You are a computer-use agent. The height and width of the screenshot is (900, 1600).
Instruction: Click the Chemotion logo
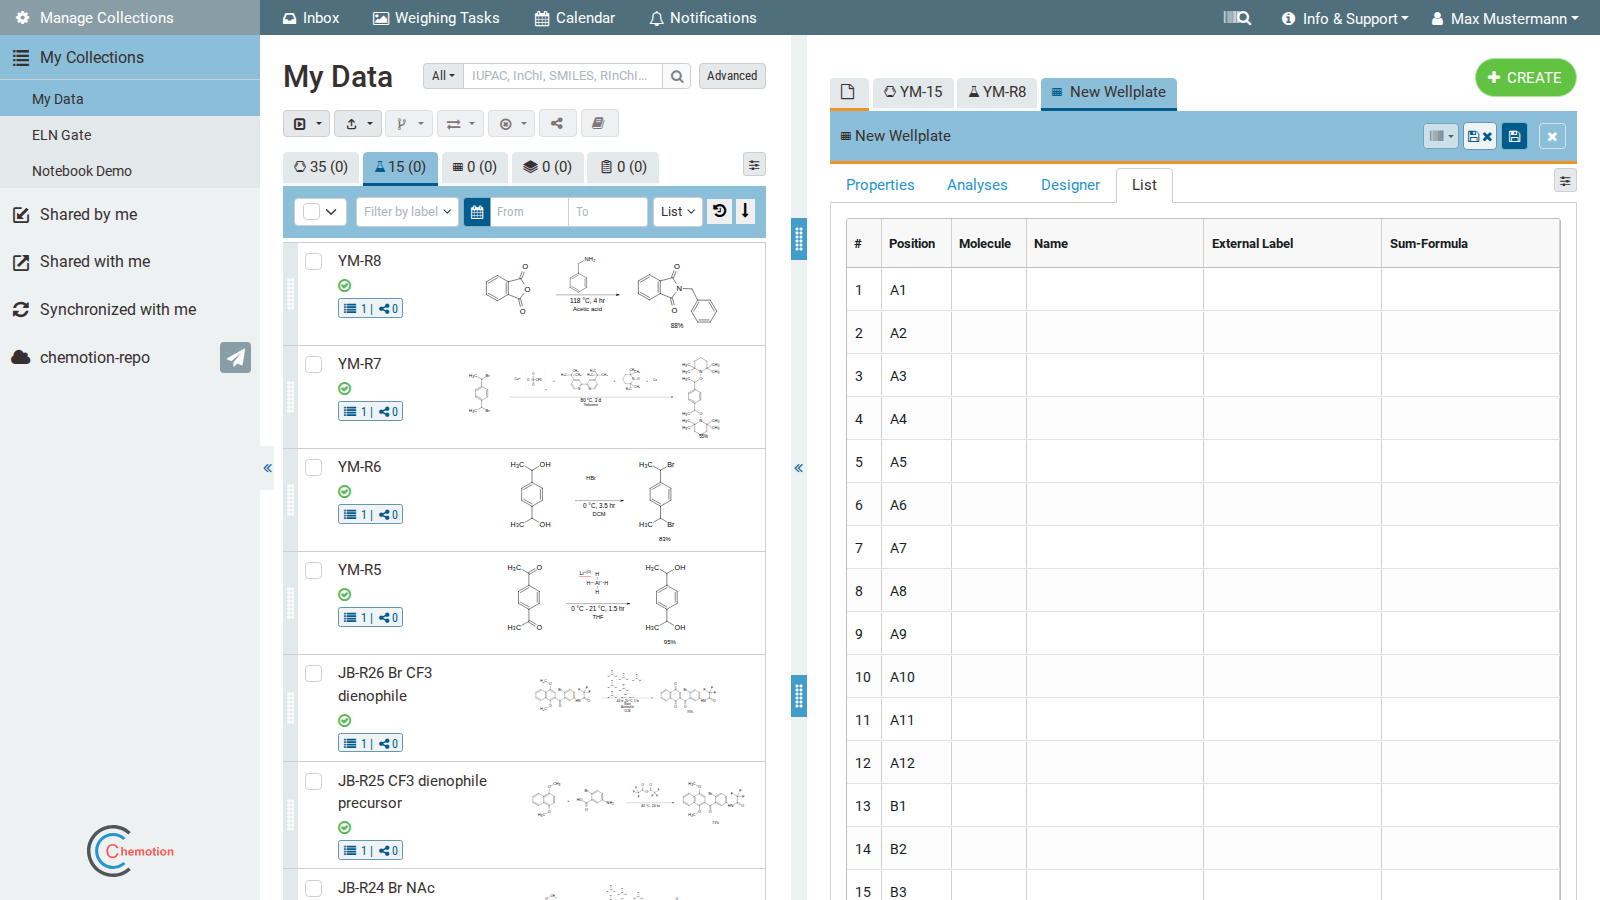coord(131,851)
